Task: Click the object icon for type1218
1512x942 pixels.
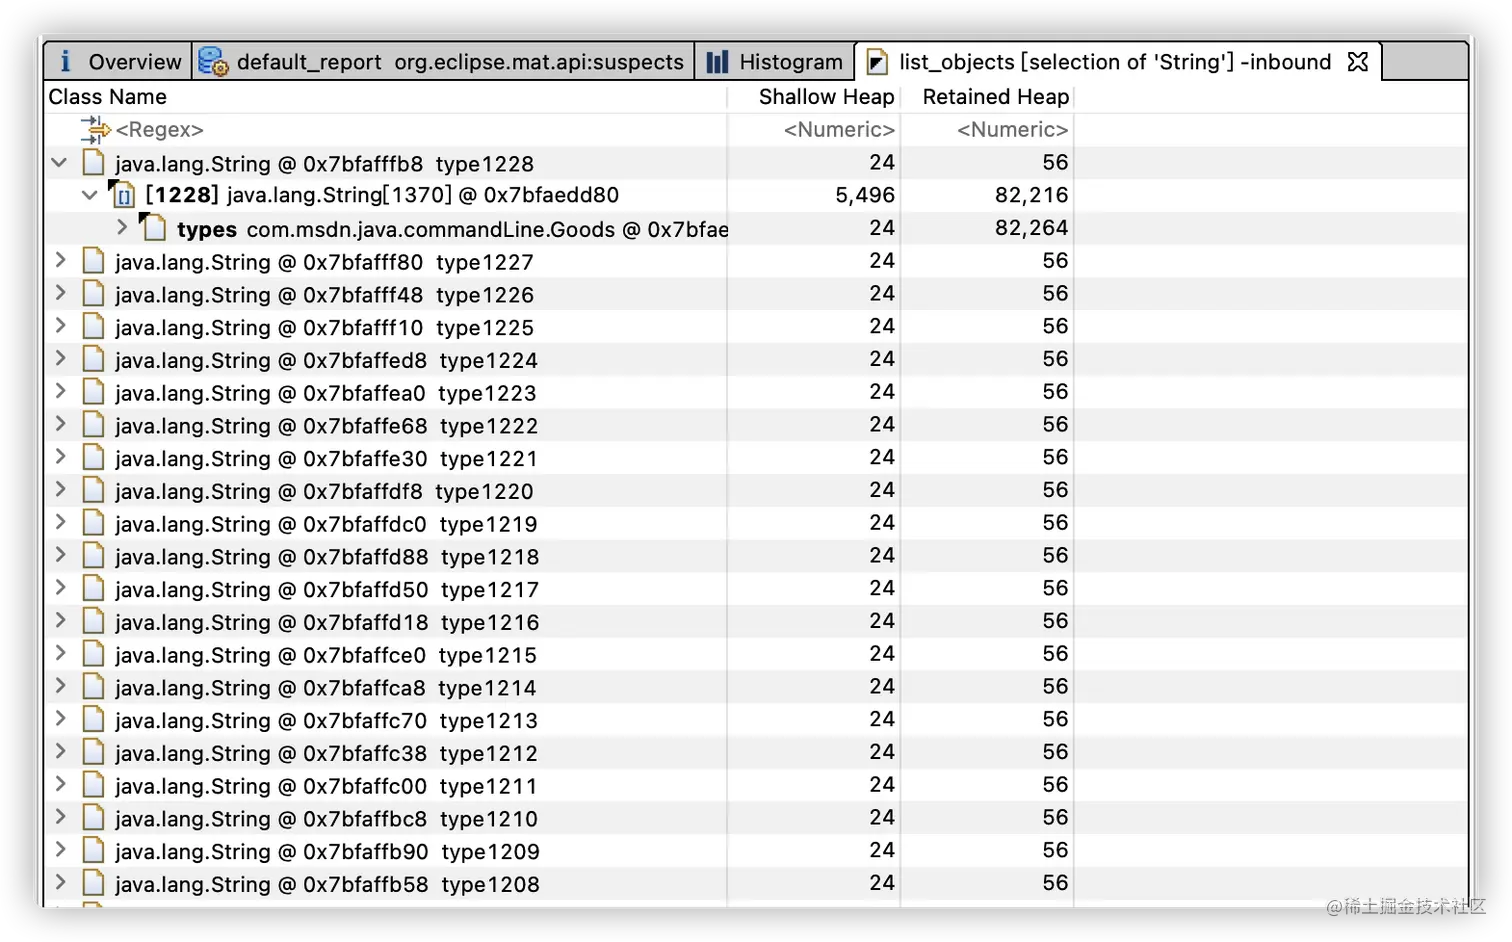Action: click(x=93, y=556)
